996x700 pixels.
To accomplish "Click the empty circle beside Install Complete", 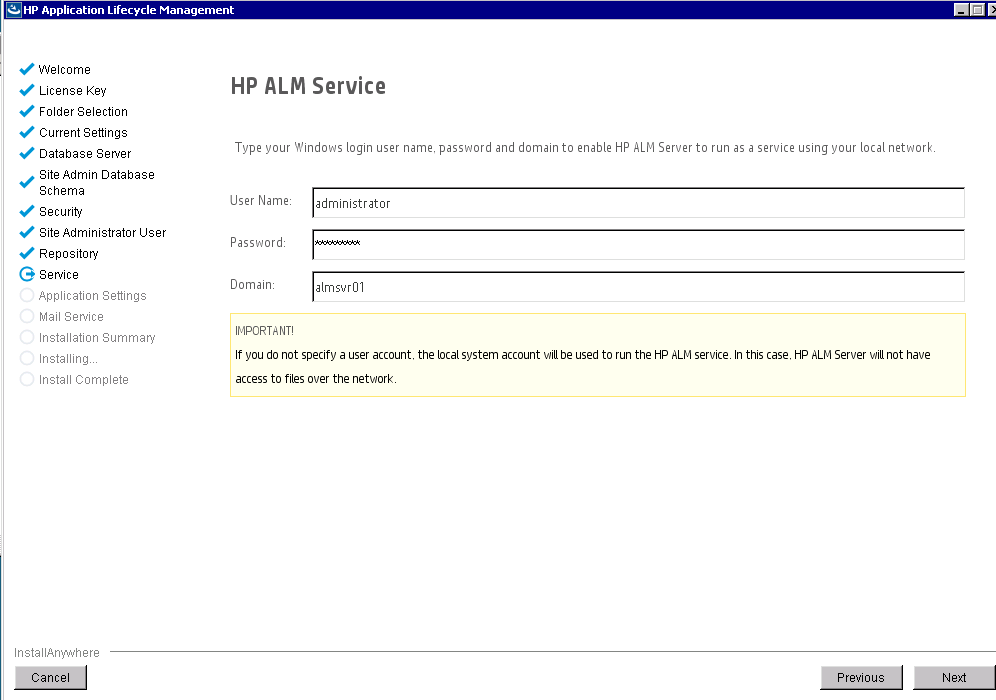I will tap(27, 379).
